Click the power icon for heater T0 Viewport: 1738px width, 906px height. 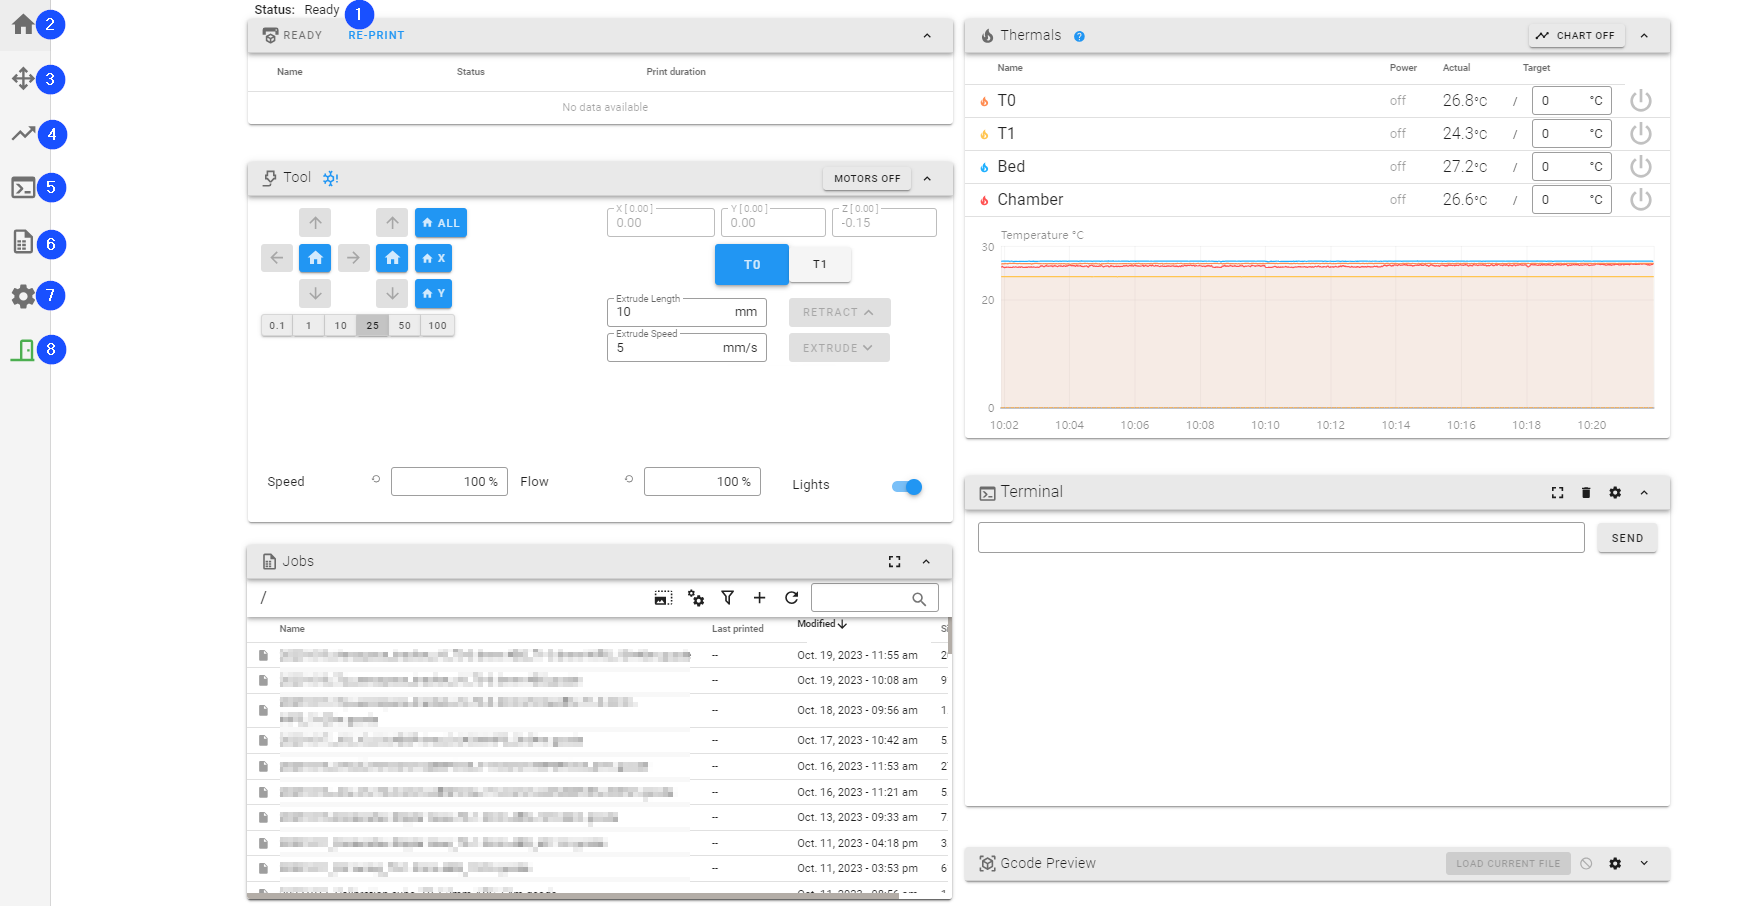click(x=1640, y=100)
